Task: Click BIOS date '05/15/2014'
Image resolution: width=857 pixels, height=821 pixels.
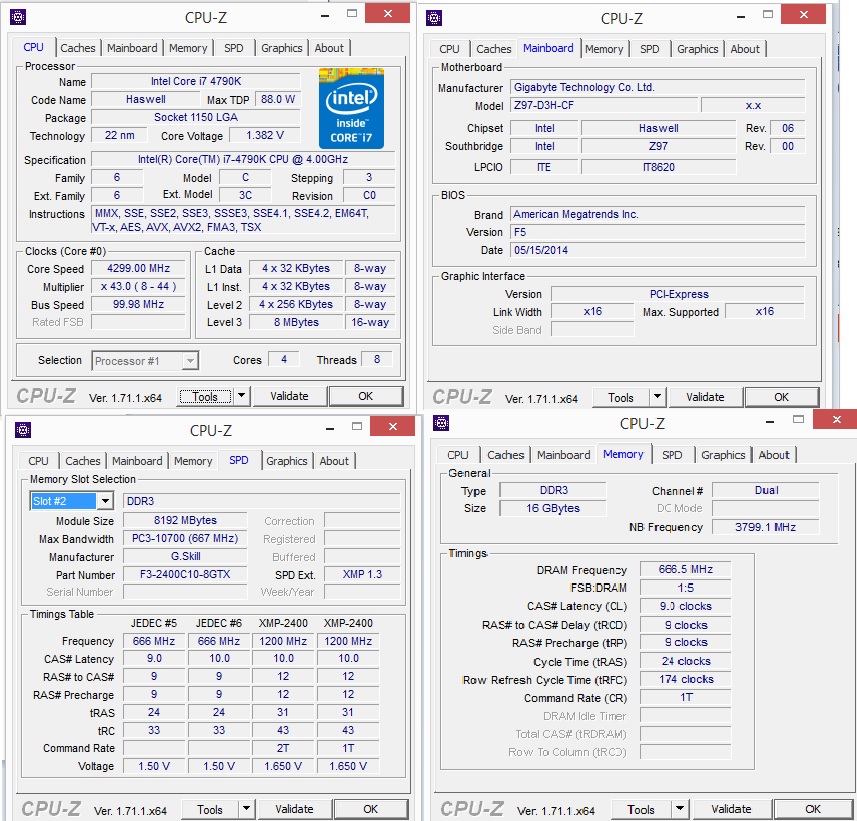Action: click(x=658, y=250)
